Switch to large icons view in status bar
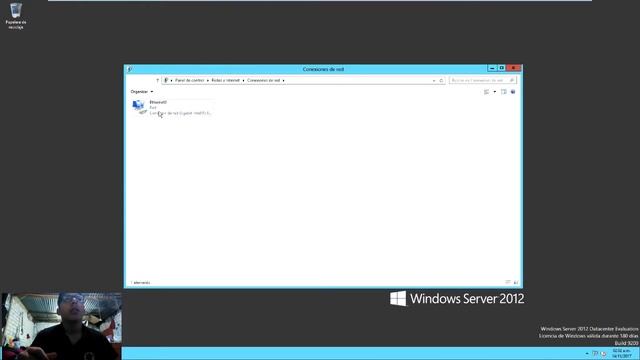The image size is (640, 360). [x=516, y=282]
